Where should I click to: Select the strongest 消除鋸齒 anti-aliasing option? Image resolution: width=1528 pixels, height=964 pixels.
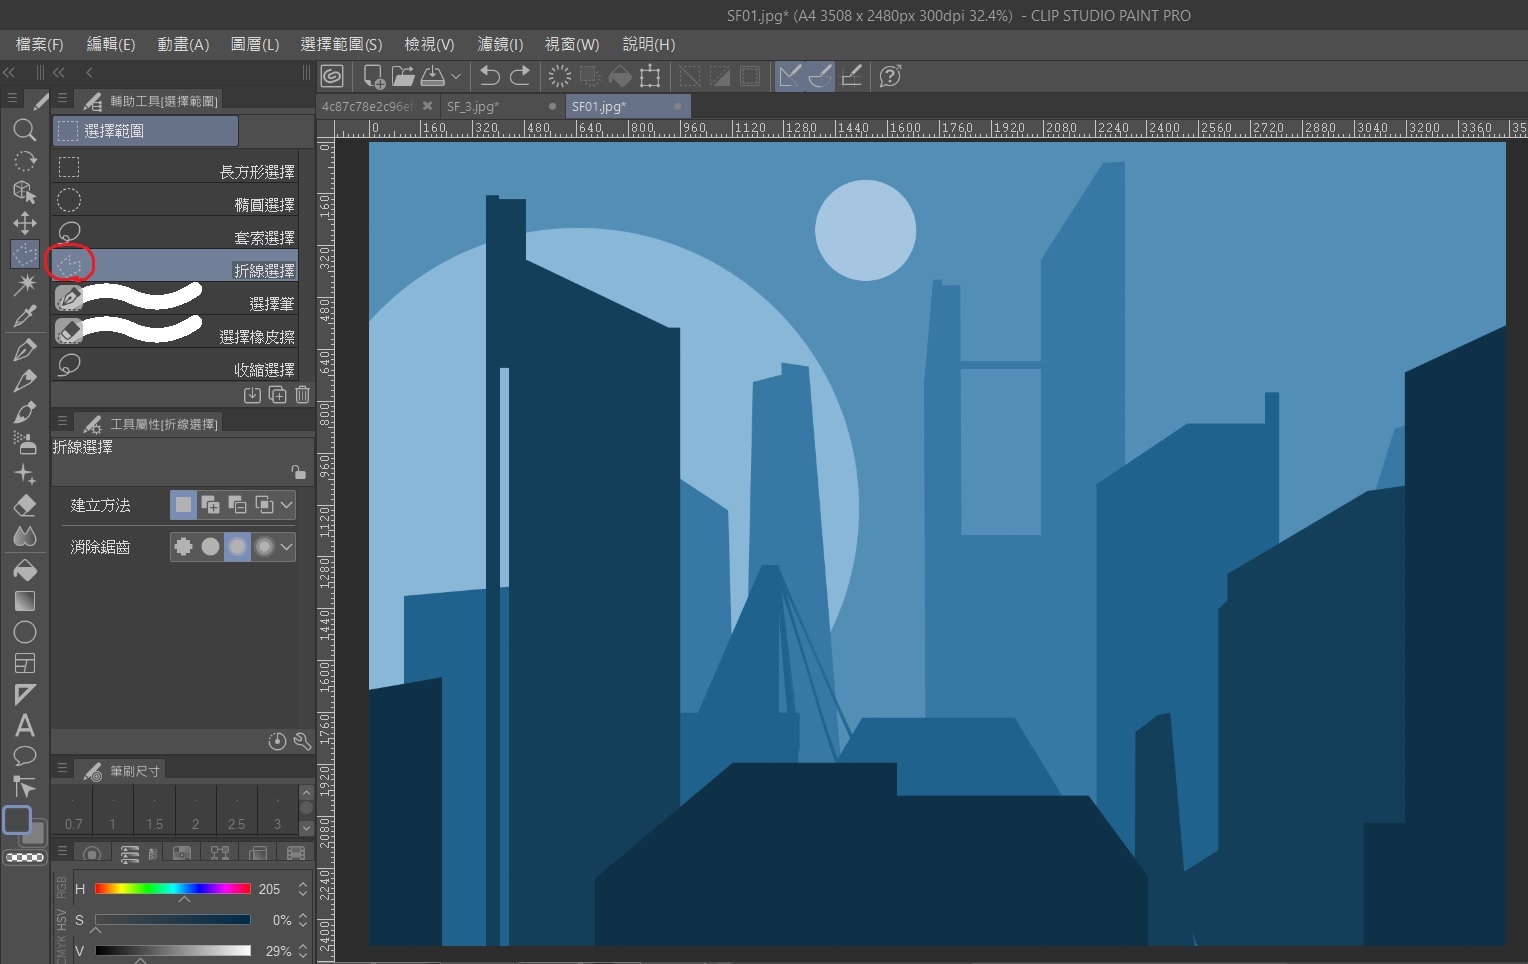[x=263, y=547]
